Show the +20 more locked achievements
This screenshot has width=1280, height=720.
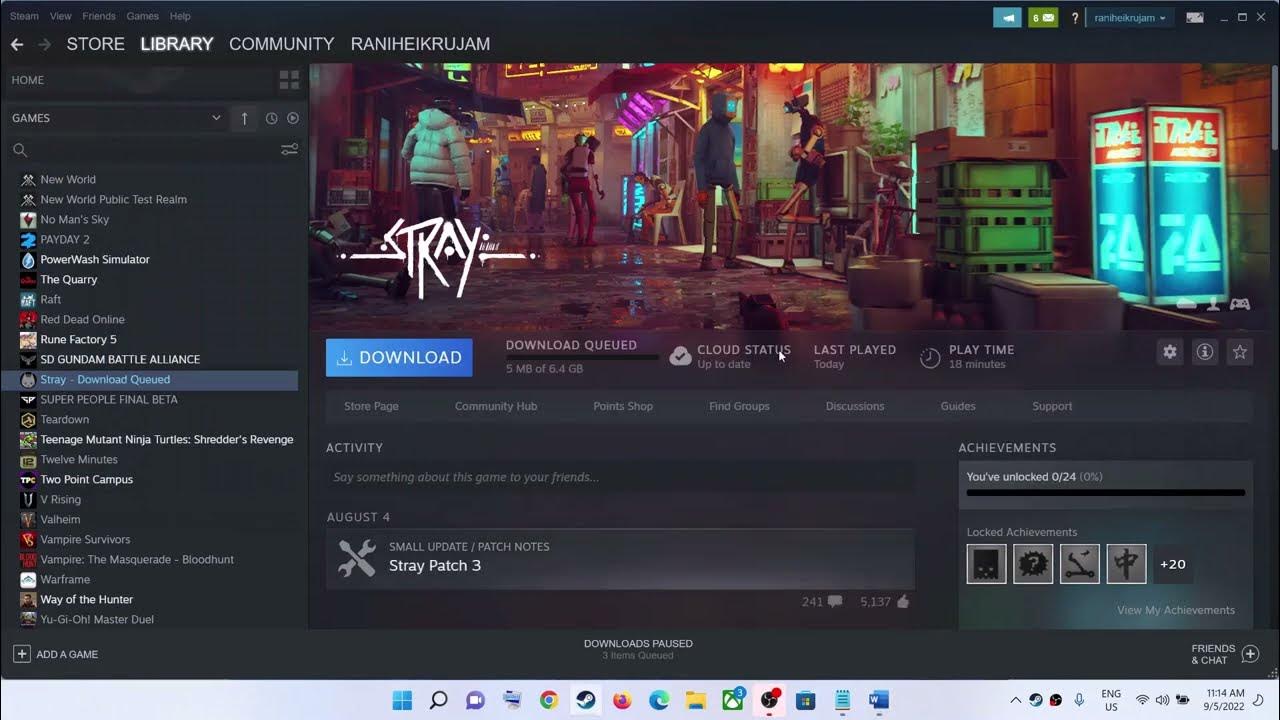click(1173, 564)
